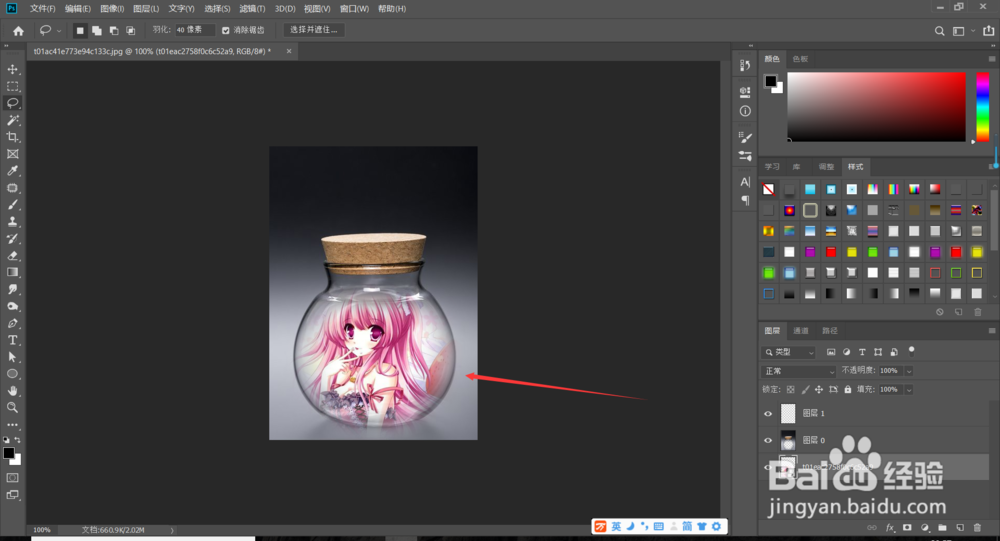The height and width of the screenshot is (541, 1000).
Task: Open the 图像(I) menu
Action: (x=112, y=9)
